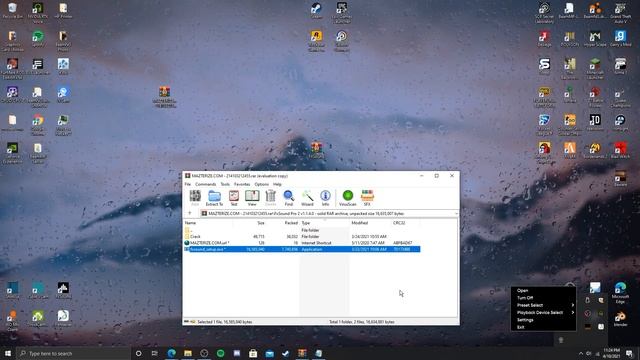
Task: Open the Options menu
Action: pyautogui.click(x=262, y=184)
